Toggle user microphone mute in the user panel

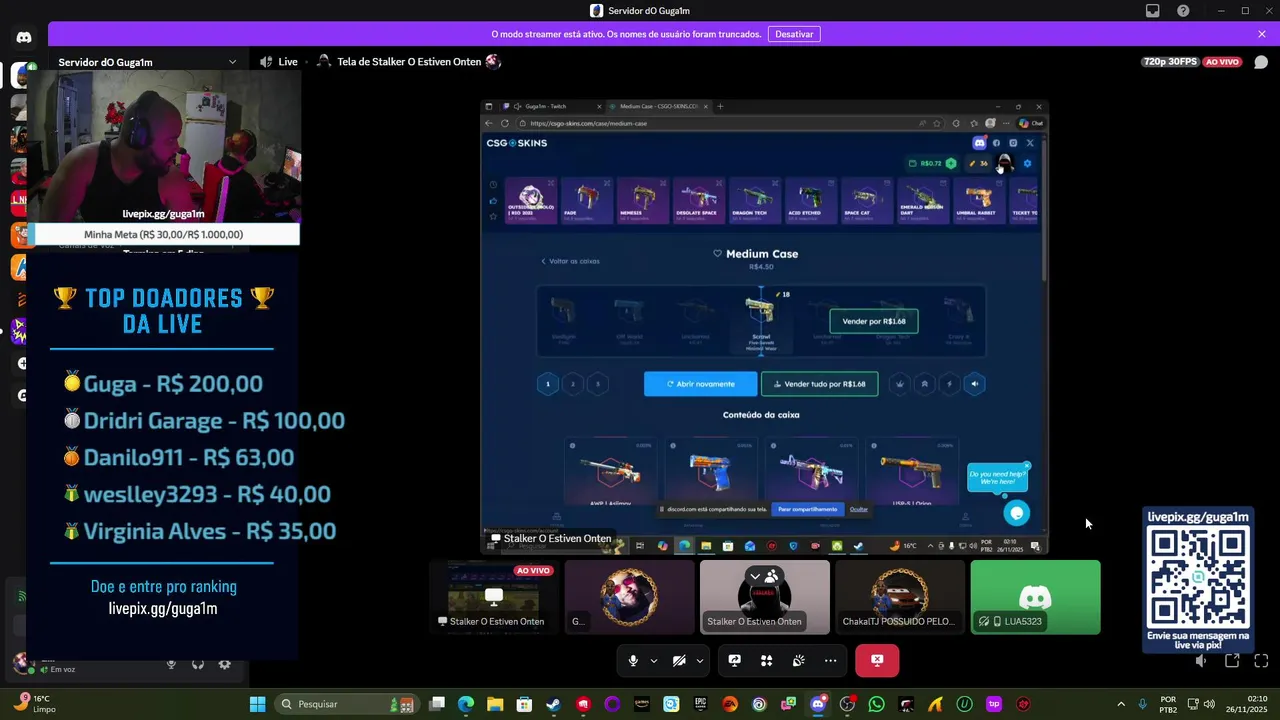[171, 665]
